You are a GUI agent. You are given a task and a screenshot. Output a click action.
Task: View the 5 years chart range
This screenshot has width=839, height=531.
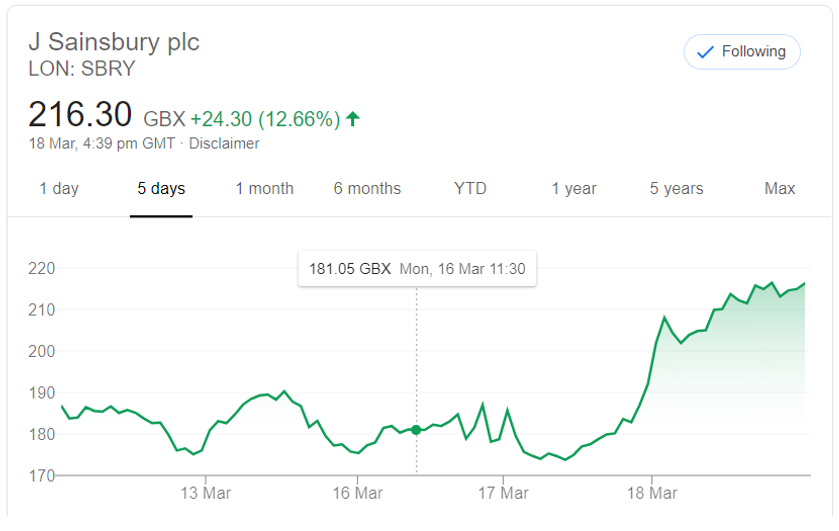tap(676, 188)
